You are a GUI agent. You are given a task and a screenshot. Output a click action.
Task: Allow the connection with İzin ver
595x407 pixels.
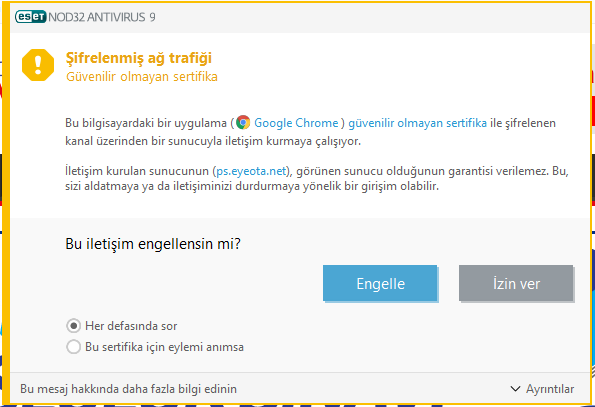[x=516, y=283]
